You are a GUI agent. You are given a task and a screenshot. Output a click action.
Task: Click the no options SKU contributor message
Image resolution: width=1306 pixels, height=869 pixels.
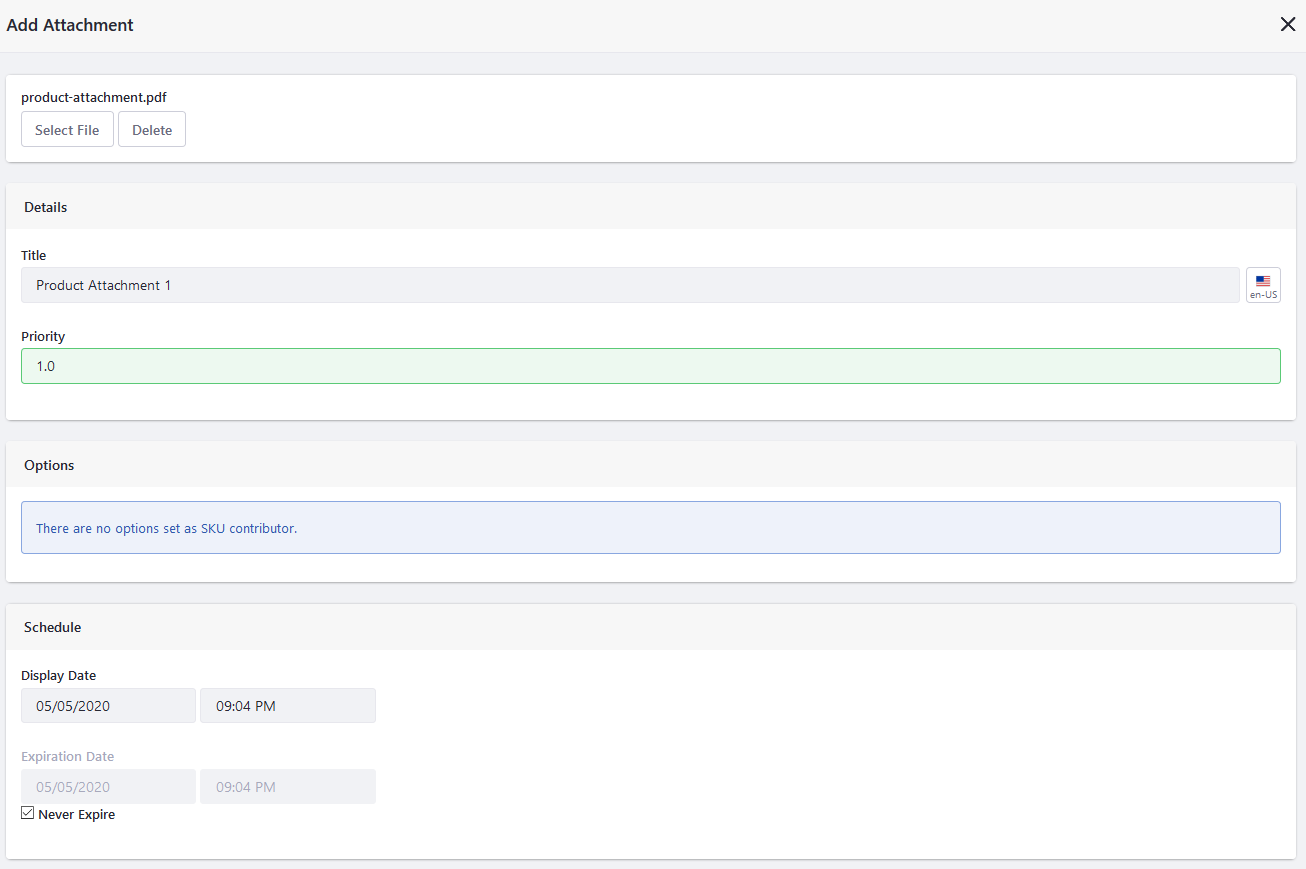[651, 528]
